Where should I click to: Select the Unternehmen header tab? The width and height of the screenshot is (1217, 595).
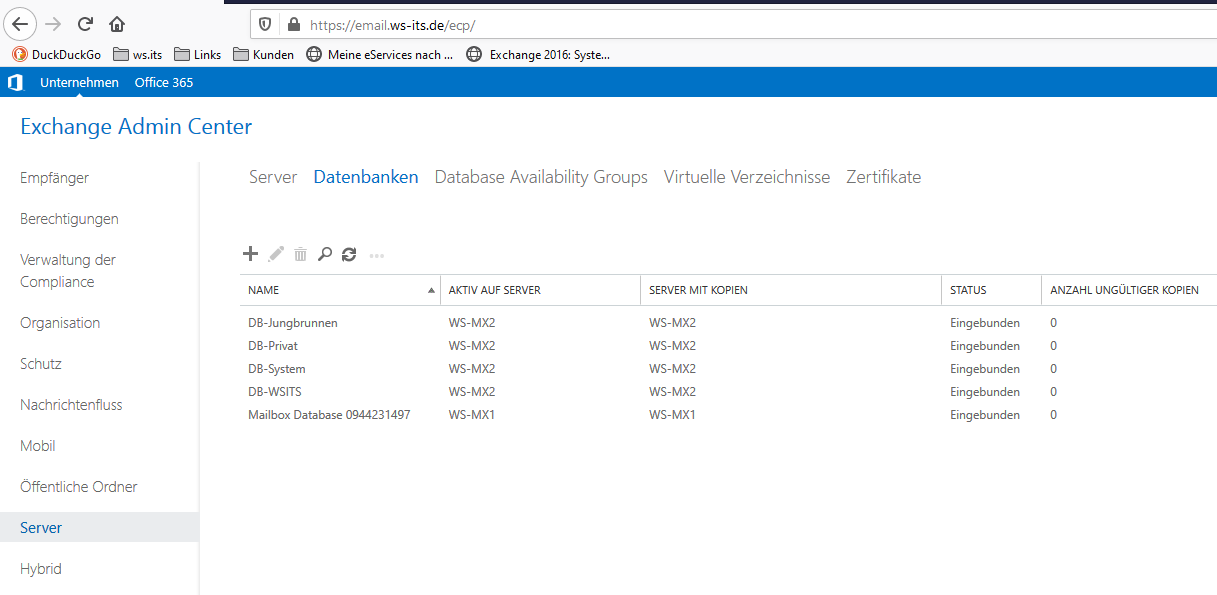79,82
